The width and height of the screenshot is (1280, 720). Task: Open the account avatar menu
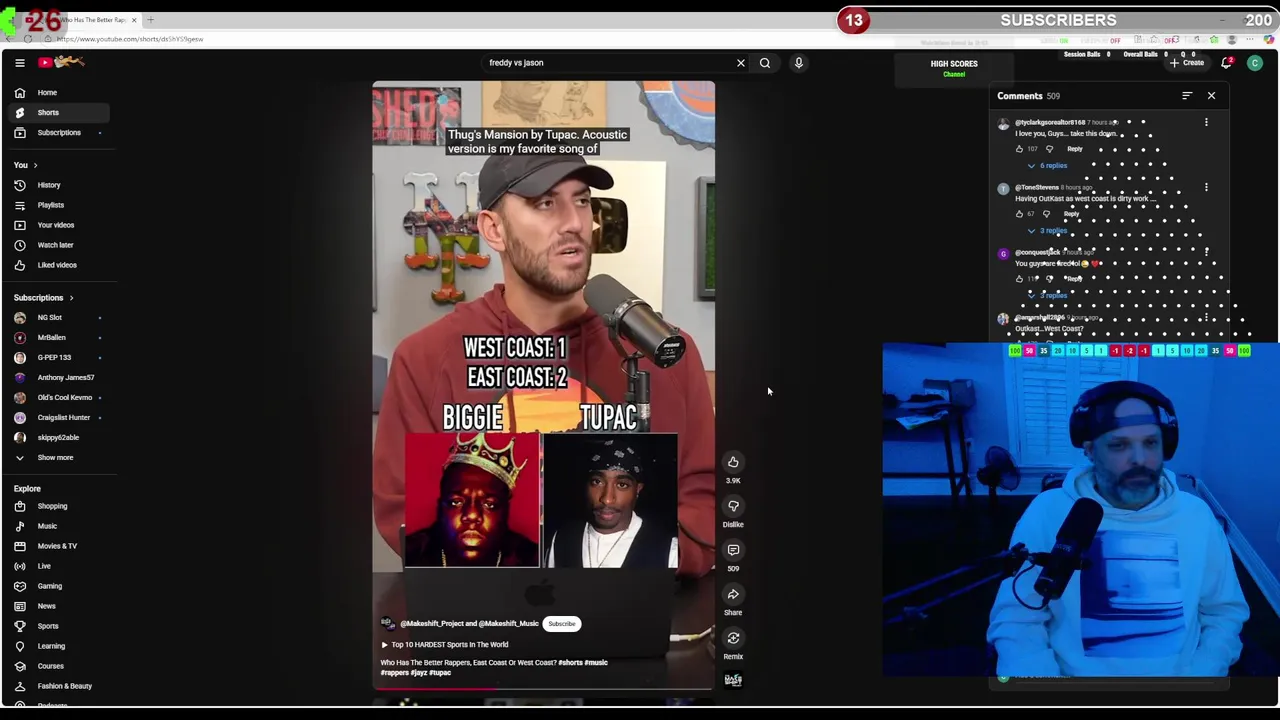click(1255, 63)
